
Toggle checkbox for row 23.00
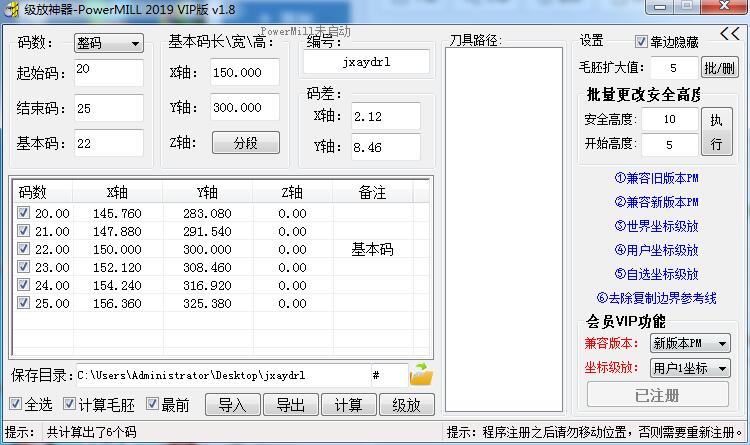tap(23, 267)
